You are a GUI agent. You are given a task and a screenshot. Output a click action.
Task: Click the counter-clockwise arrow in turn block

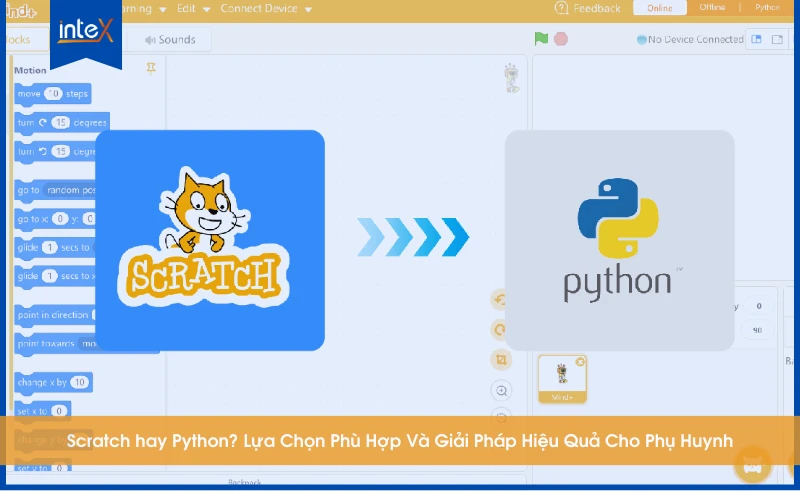point(43,152)
